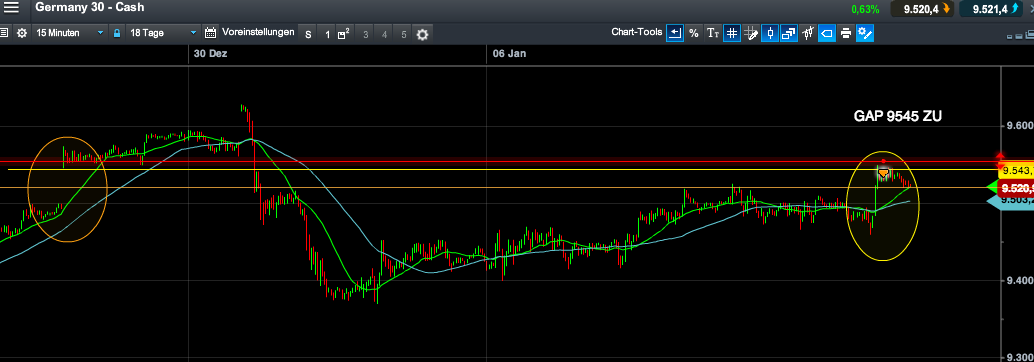Select preset 1 in Voreinstellungen

(x=327, y=34)
